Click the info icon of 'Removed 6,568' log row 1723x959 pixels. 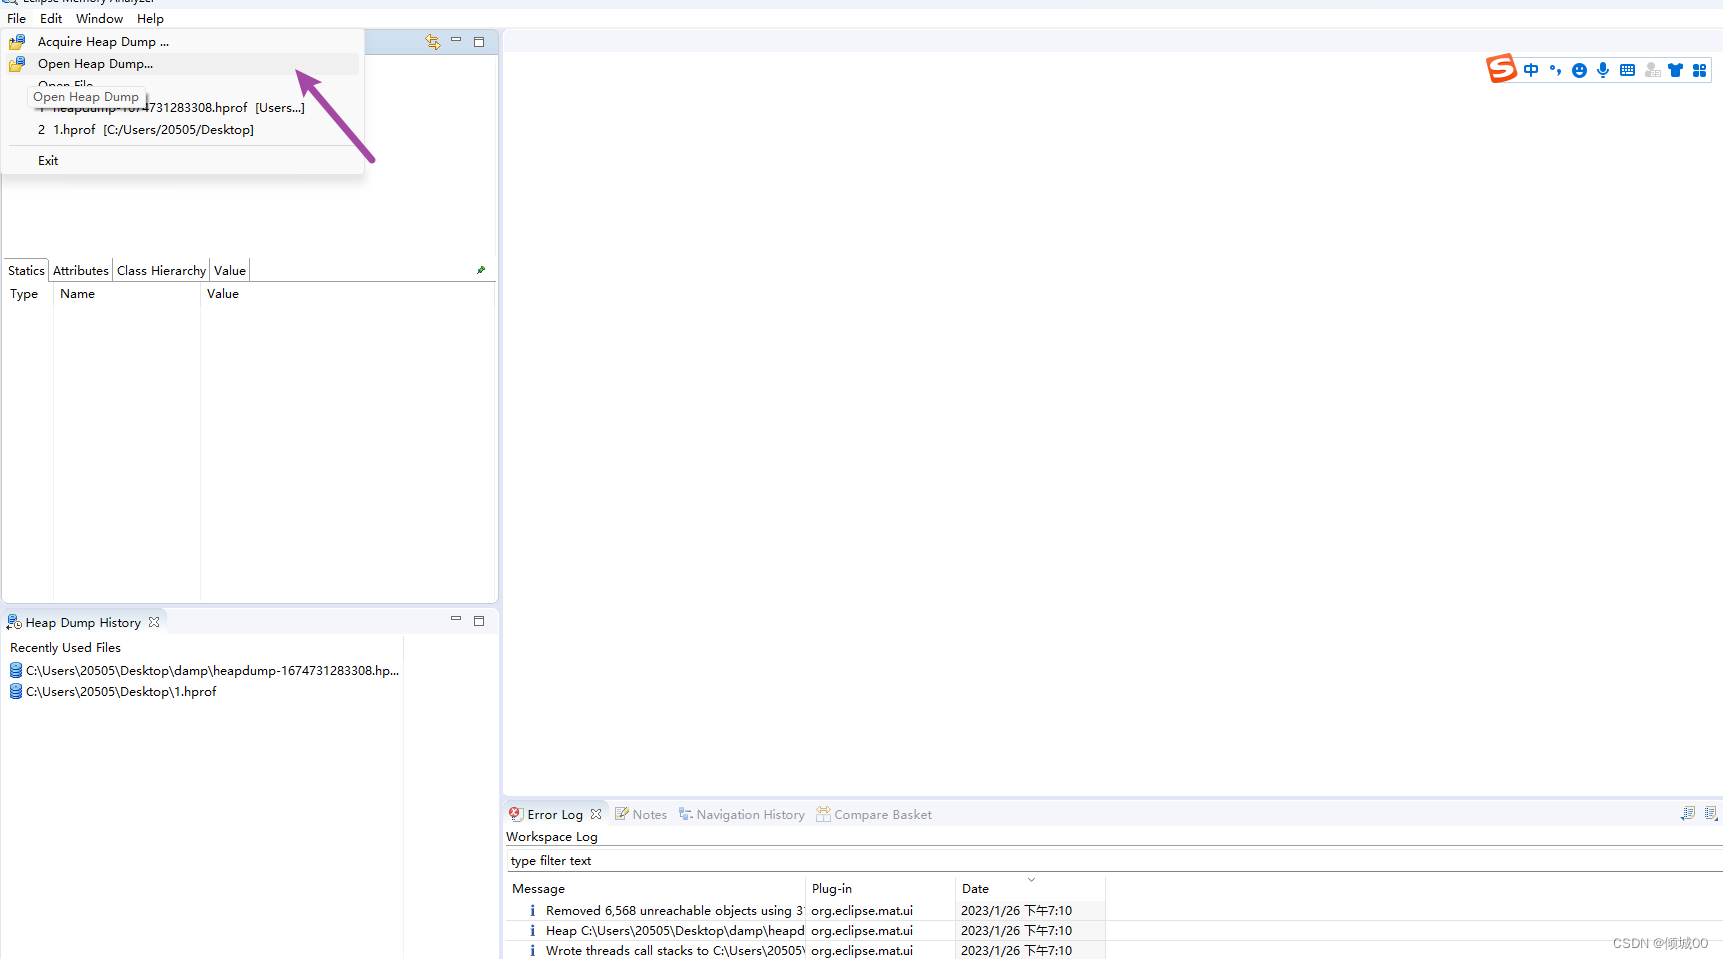532,911
